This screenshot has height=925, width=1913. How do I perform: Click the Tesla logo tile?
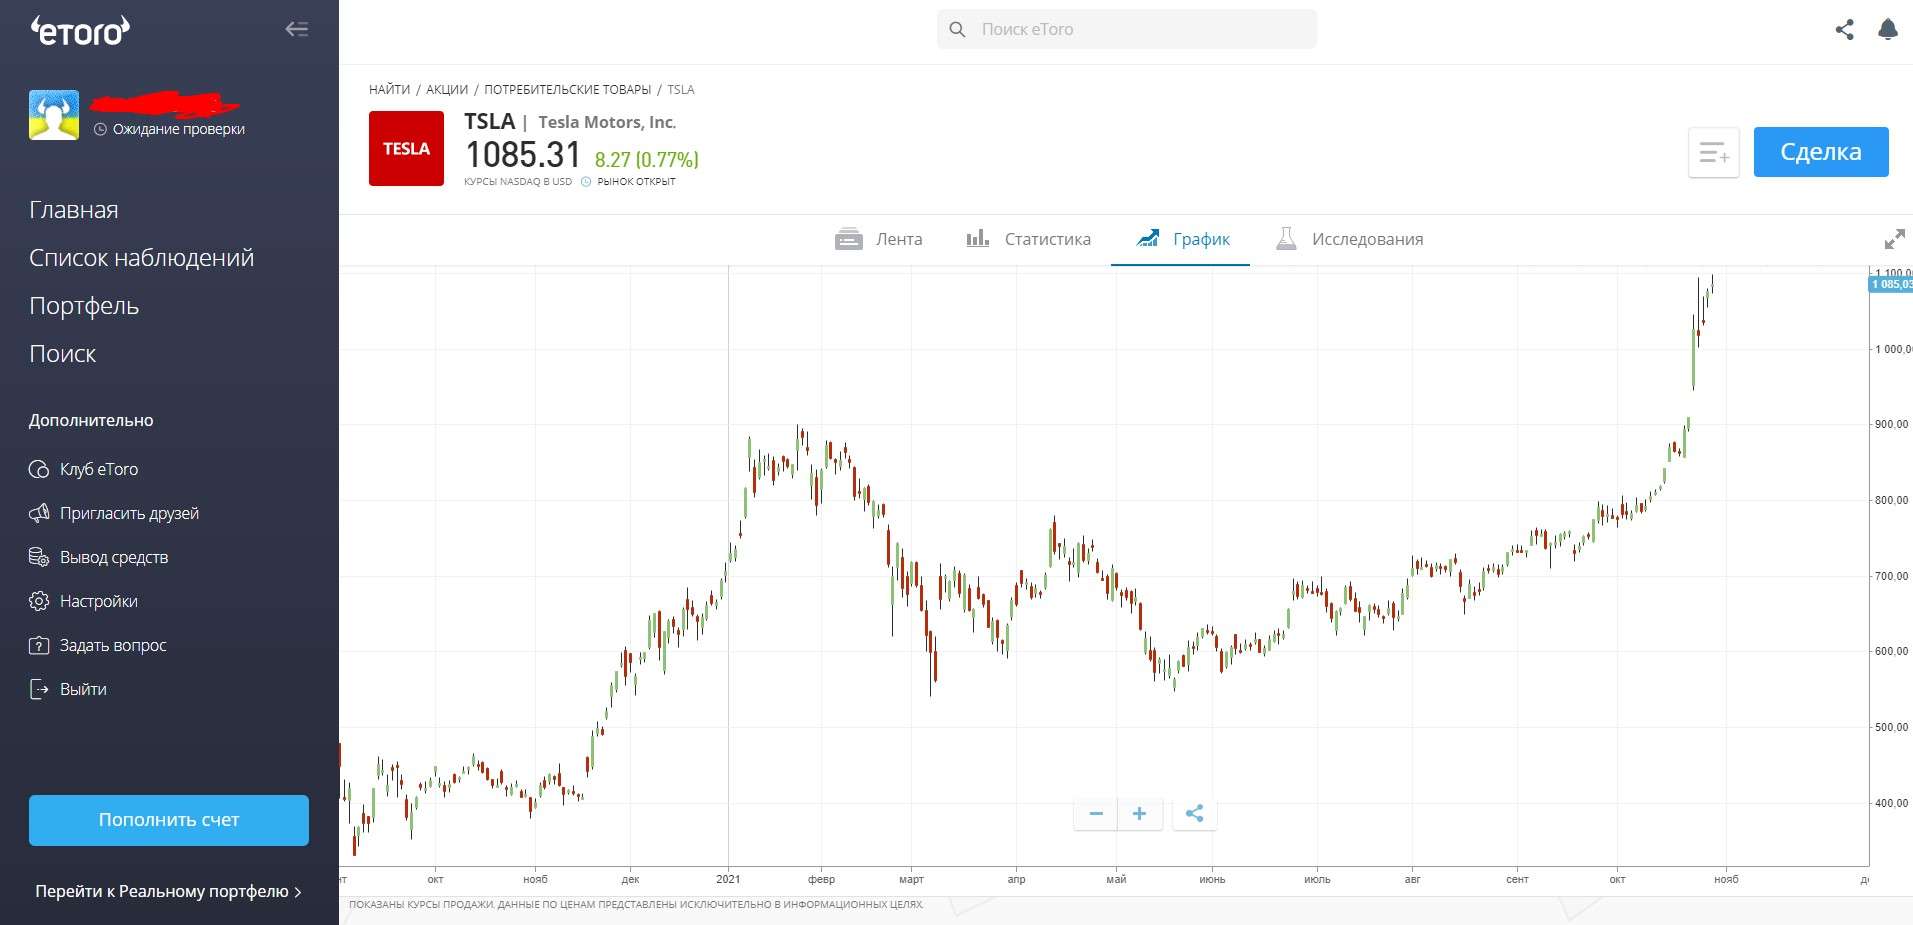click(x=406, y=148)
